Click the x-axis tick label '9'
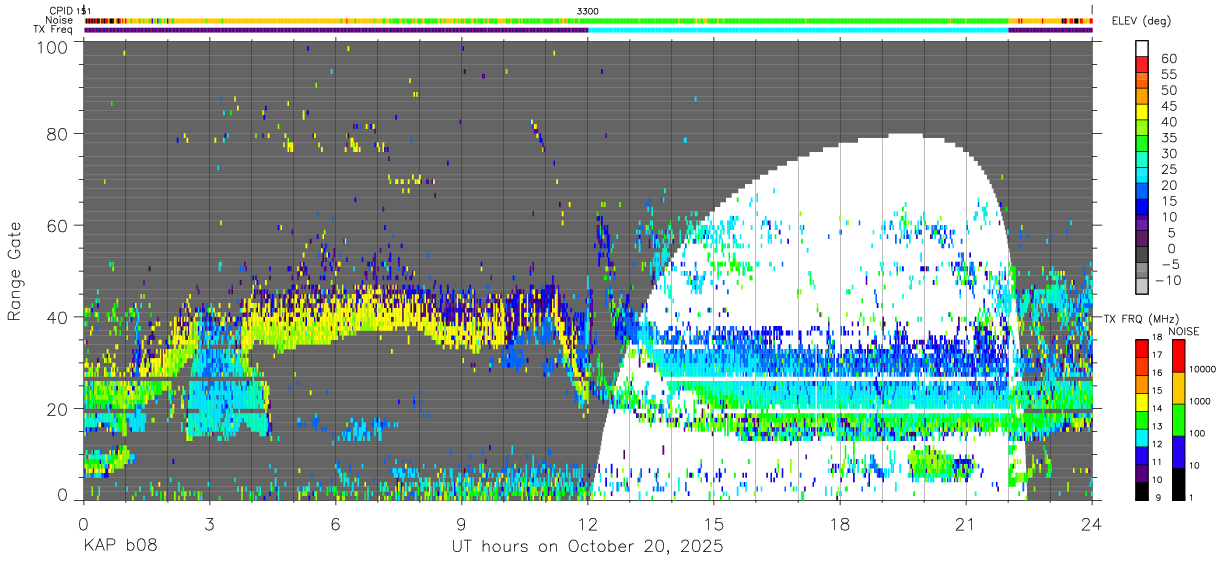Image resolution: width=1228 pixels, height=567 pixels. 462,524
